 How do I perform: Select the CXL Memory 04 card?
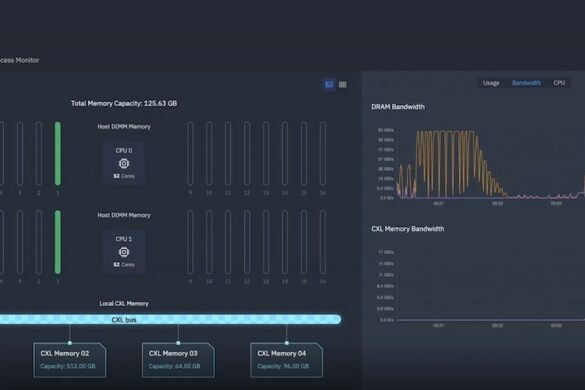tap(287, 360)
